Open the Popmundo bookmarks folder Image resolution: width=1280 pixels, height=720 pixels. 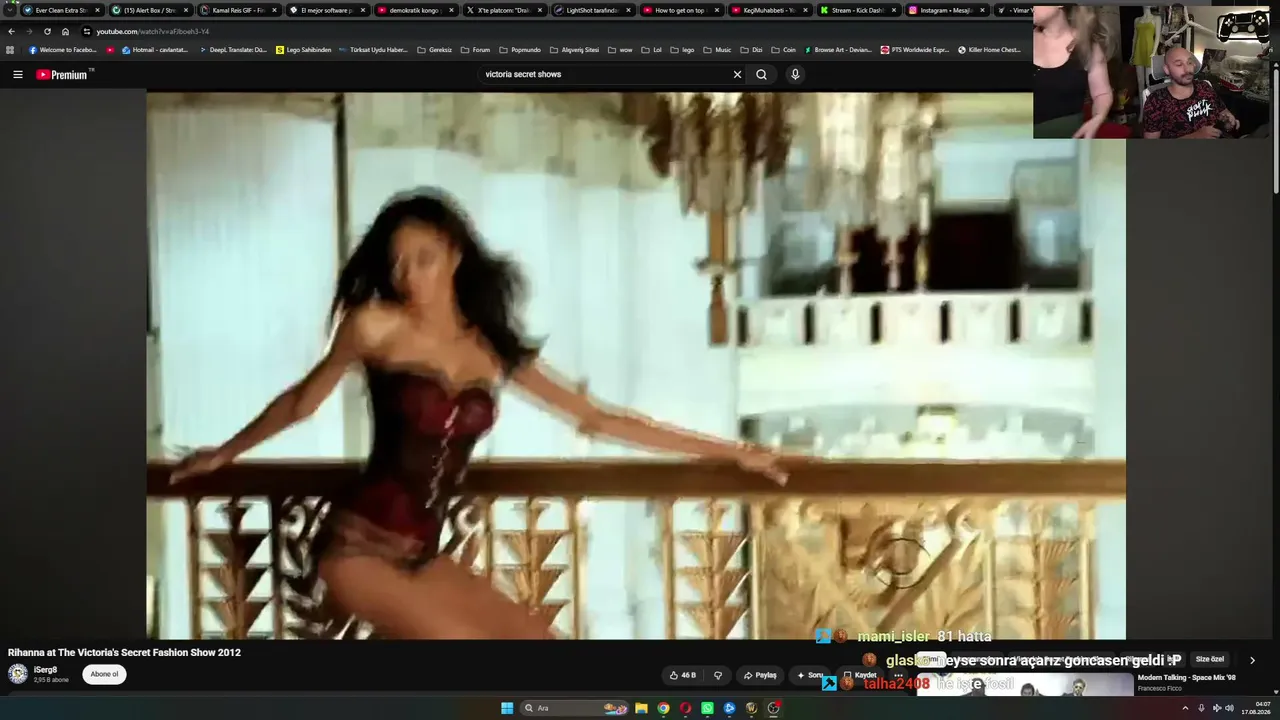[x=519, y=49]
